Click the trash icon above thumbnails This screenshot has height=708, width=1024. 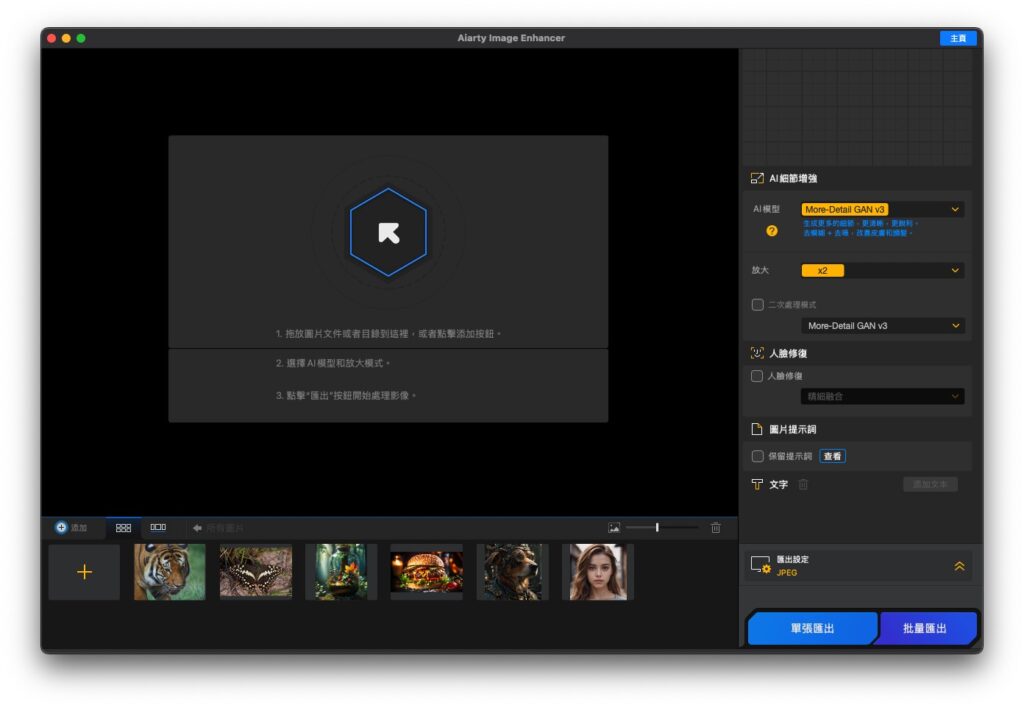716,527
